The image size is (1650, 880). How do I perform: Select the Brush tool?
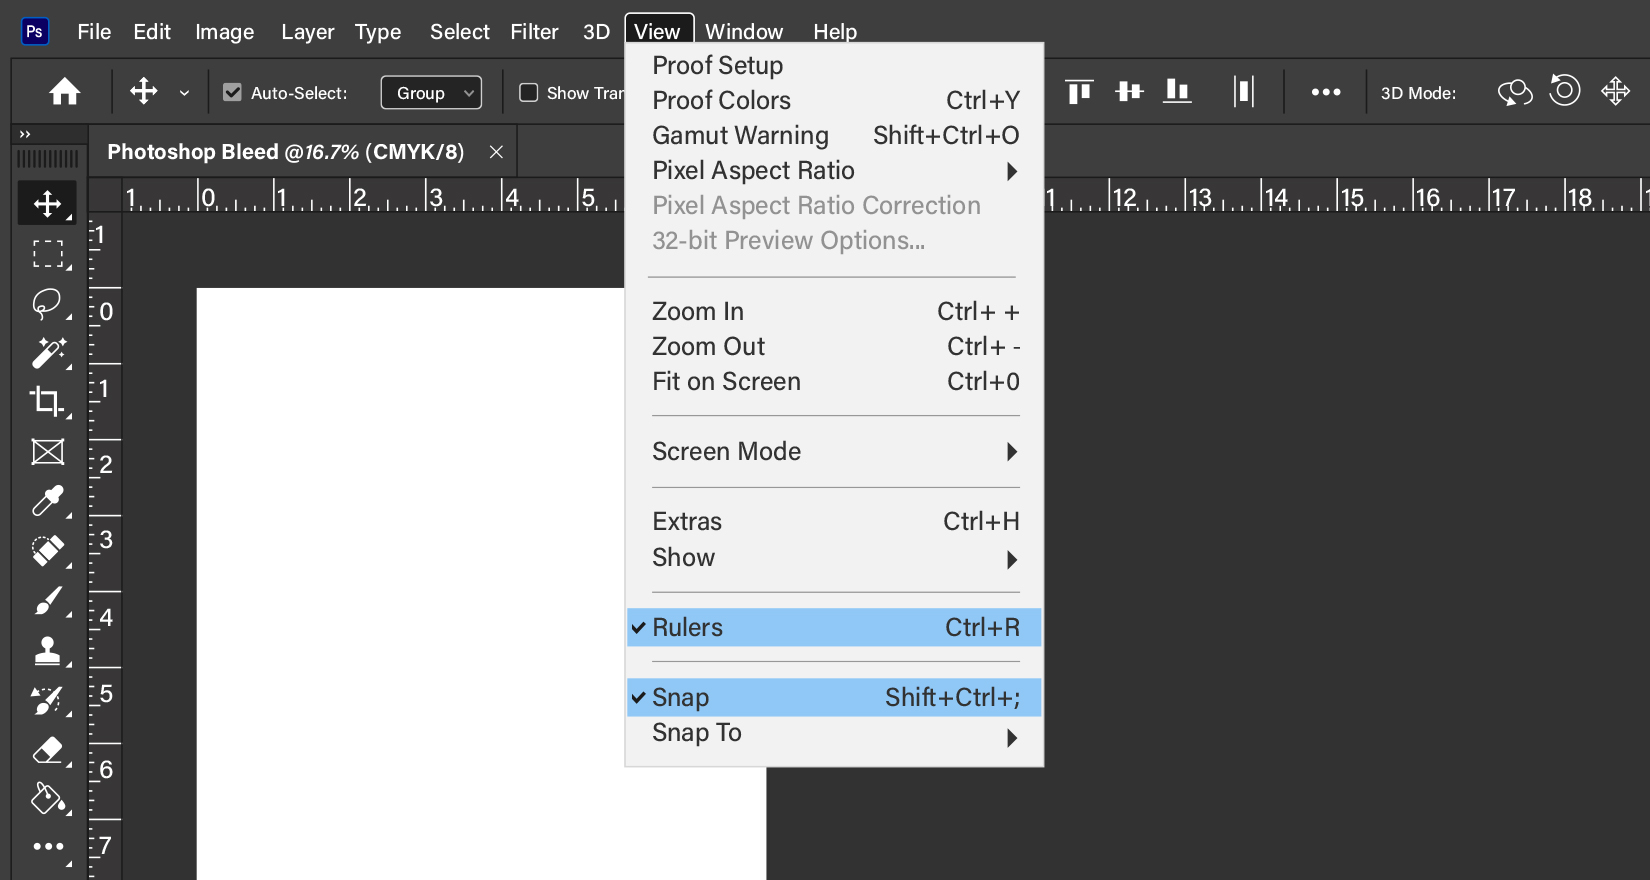pos(47,600)
